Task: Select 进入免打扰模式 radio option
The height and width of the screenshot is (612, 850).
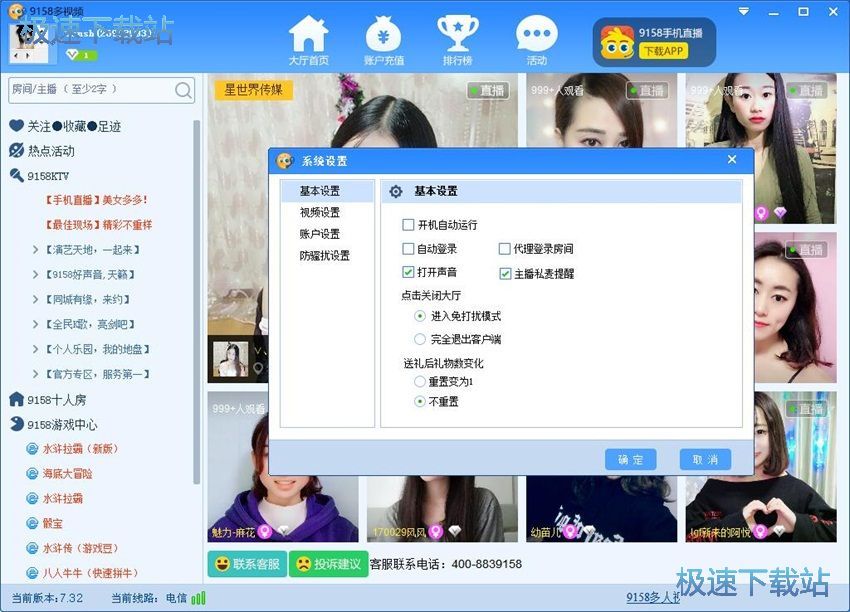Action: [420, 316]
